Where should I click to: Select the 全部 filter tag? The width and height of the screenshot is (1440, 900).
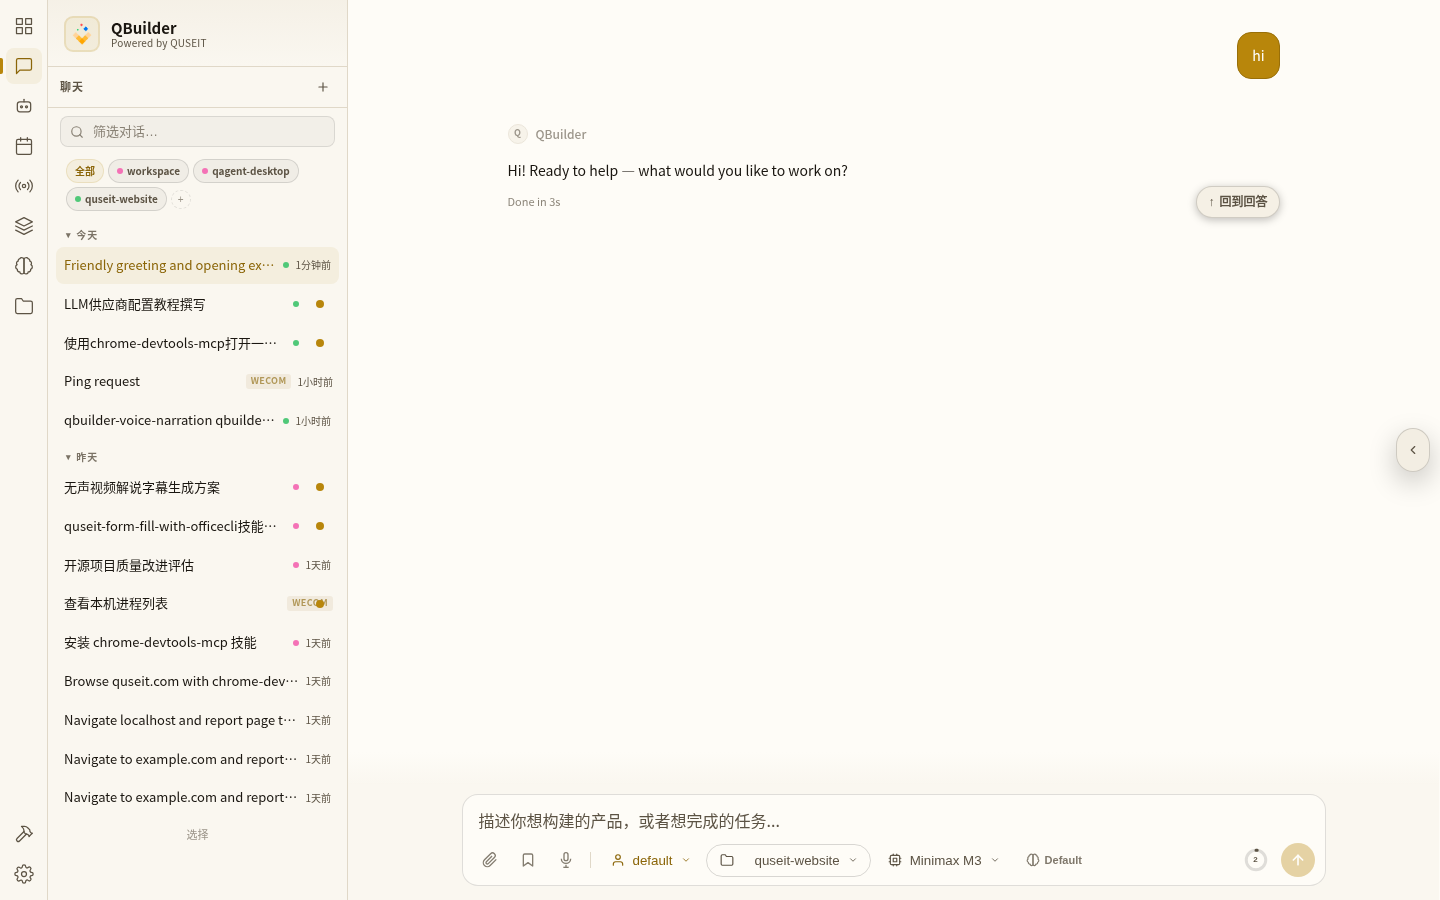[x=85, y=171]
